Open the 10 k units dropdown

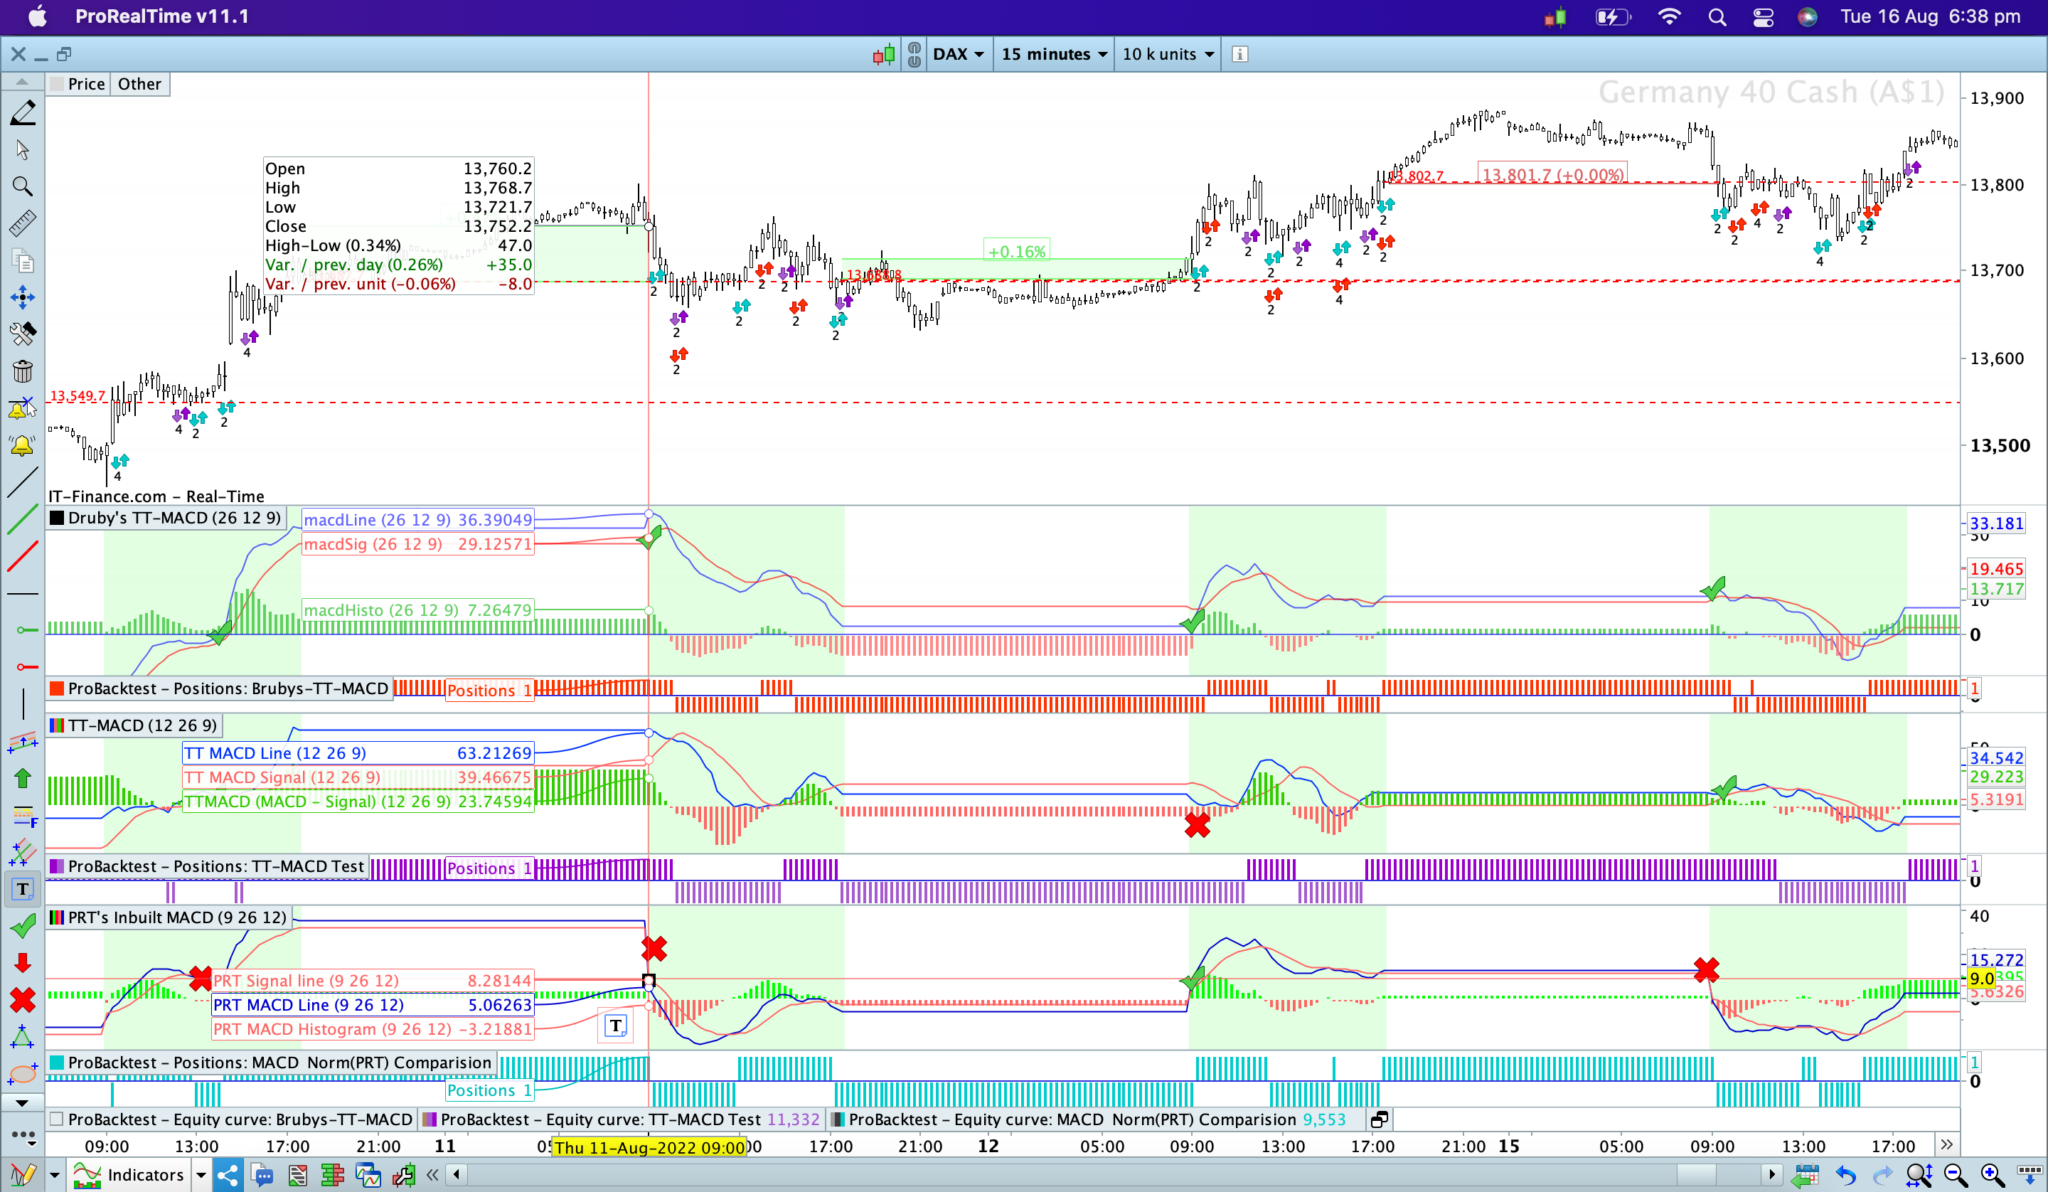click(x=1167, y=54)
